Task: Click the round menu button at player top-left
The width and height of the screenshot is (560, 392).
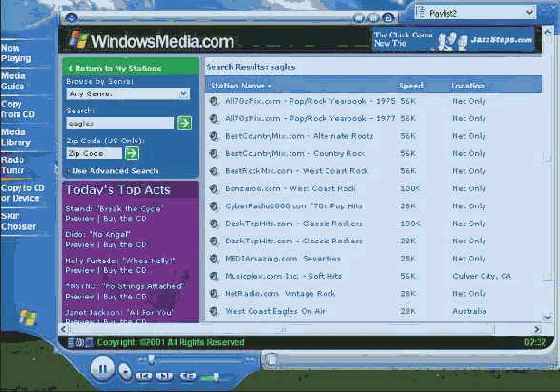Action: point(71,17)
